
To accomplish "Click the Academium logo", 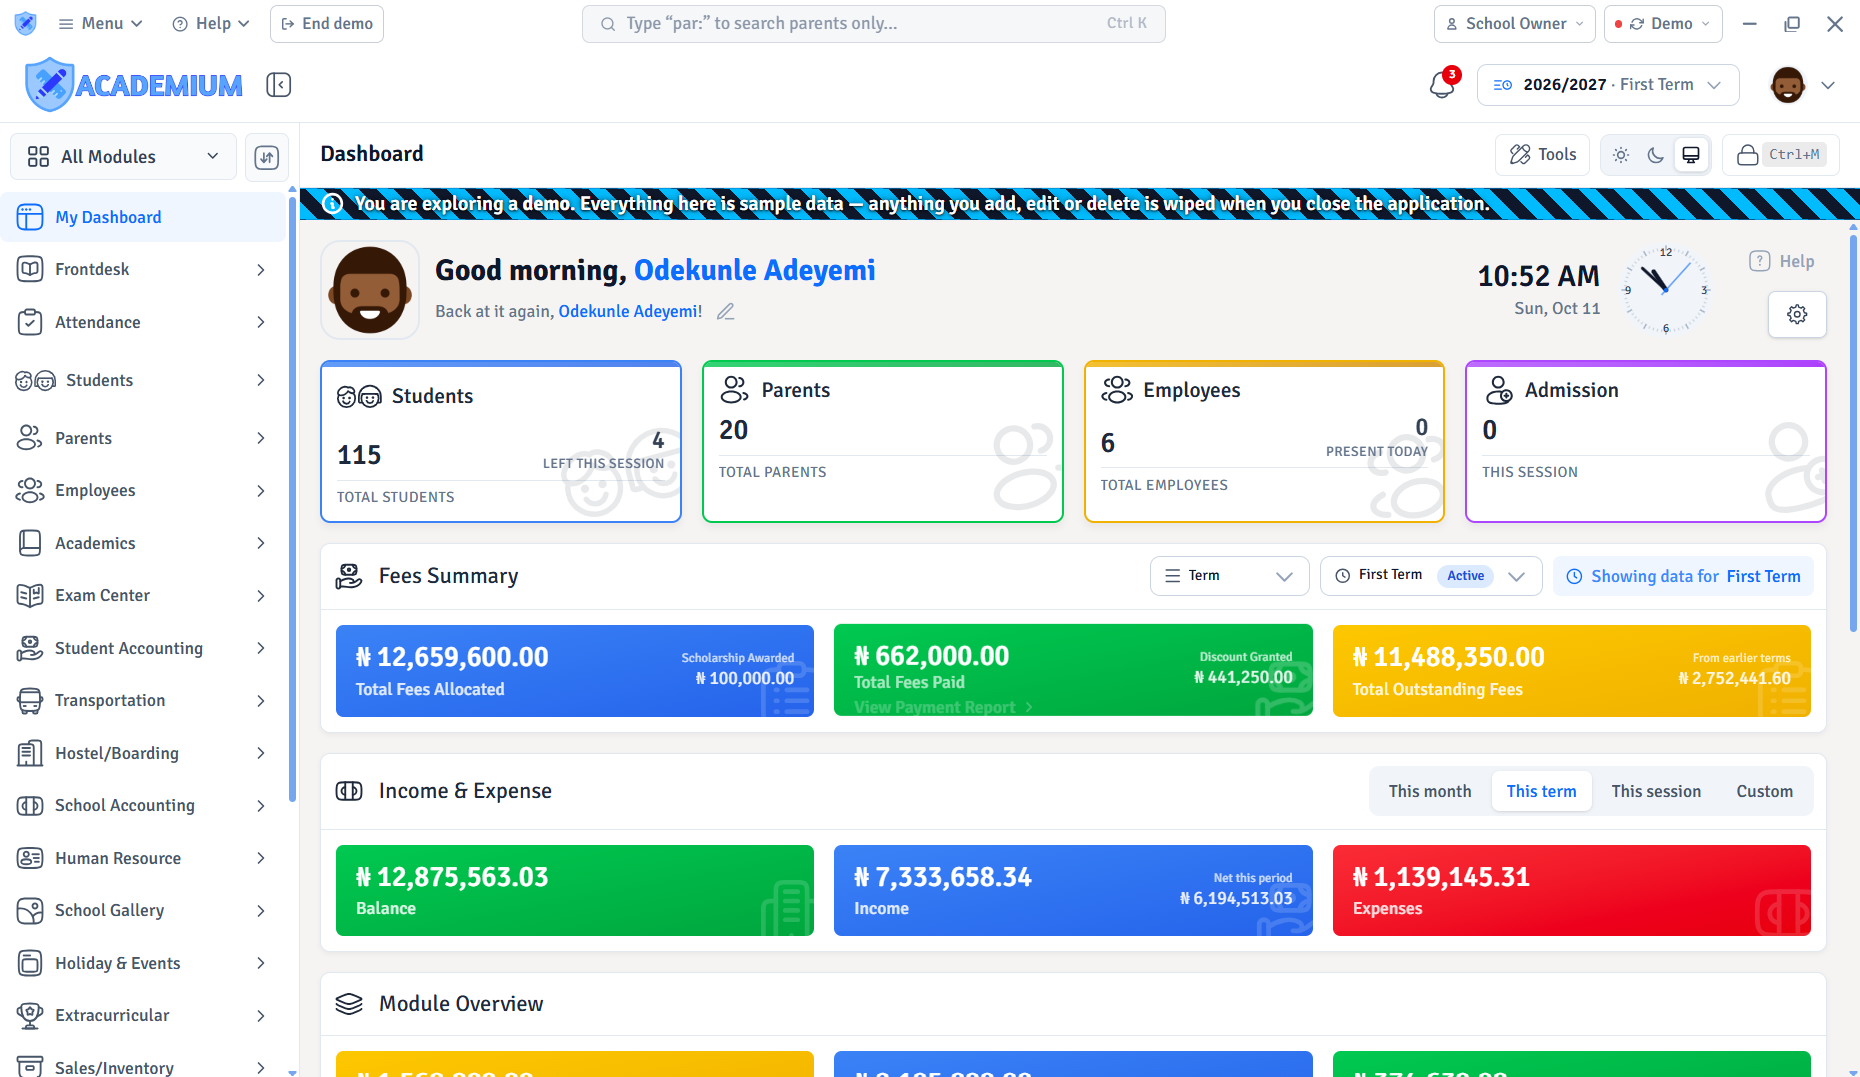I will tap(134, 85).
